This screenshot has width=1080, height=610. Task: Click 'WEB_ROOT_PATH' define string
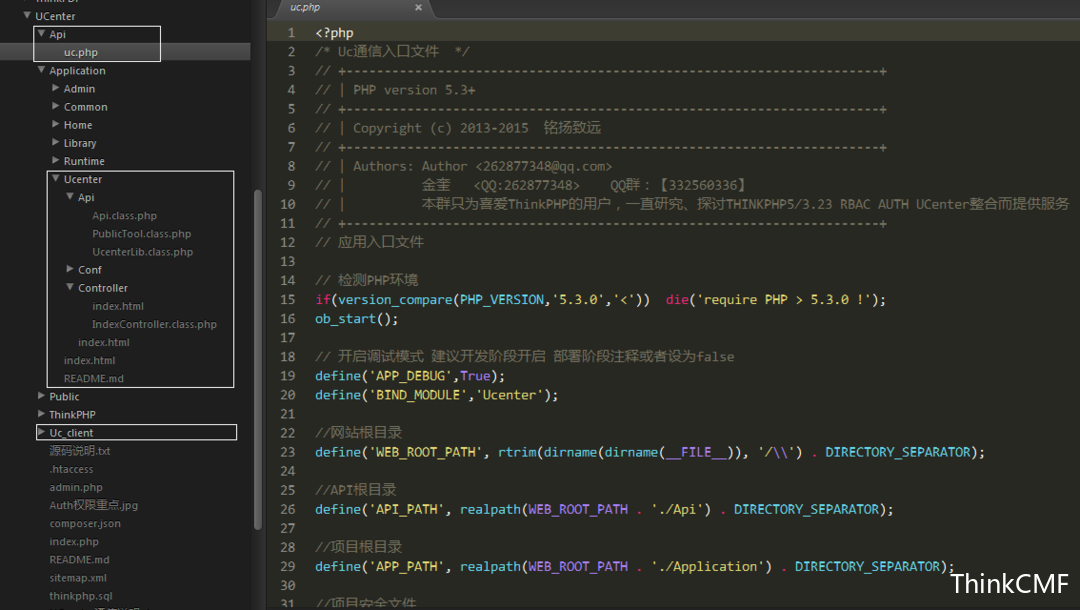(x=425, y=452)
